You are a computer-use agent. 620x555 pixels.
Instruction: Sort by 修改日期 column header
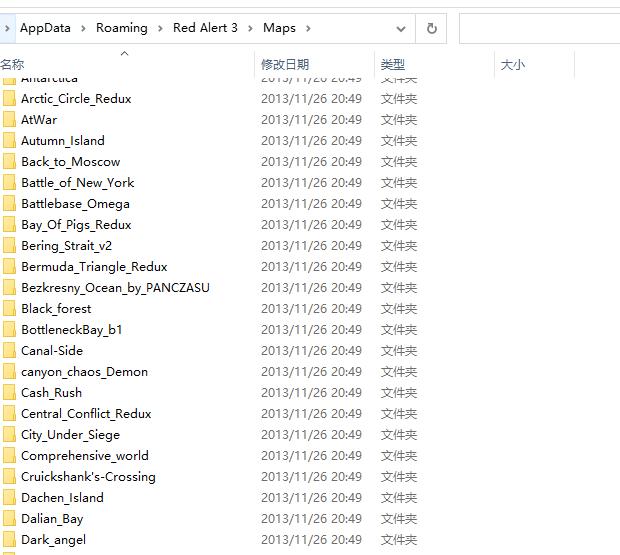pos(285,65)
